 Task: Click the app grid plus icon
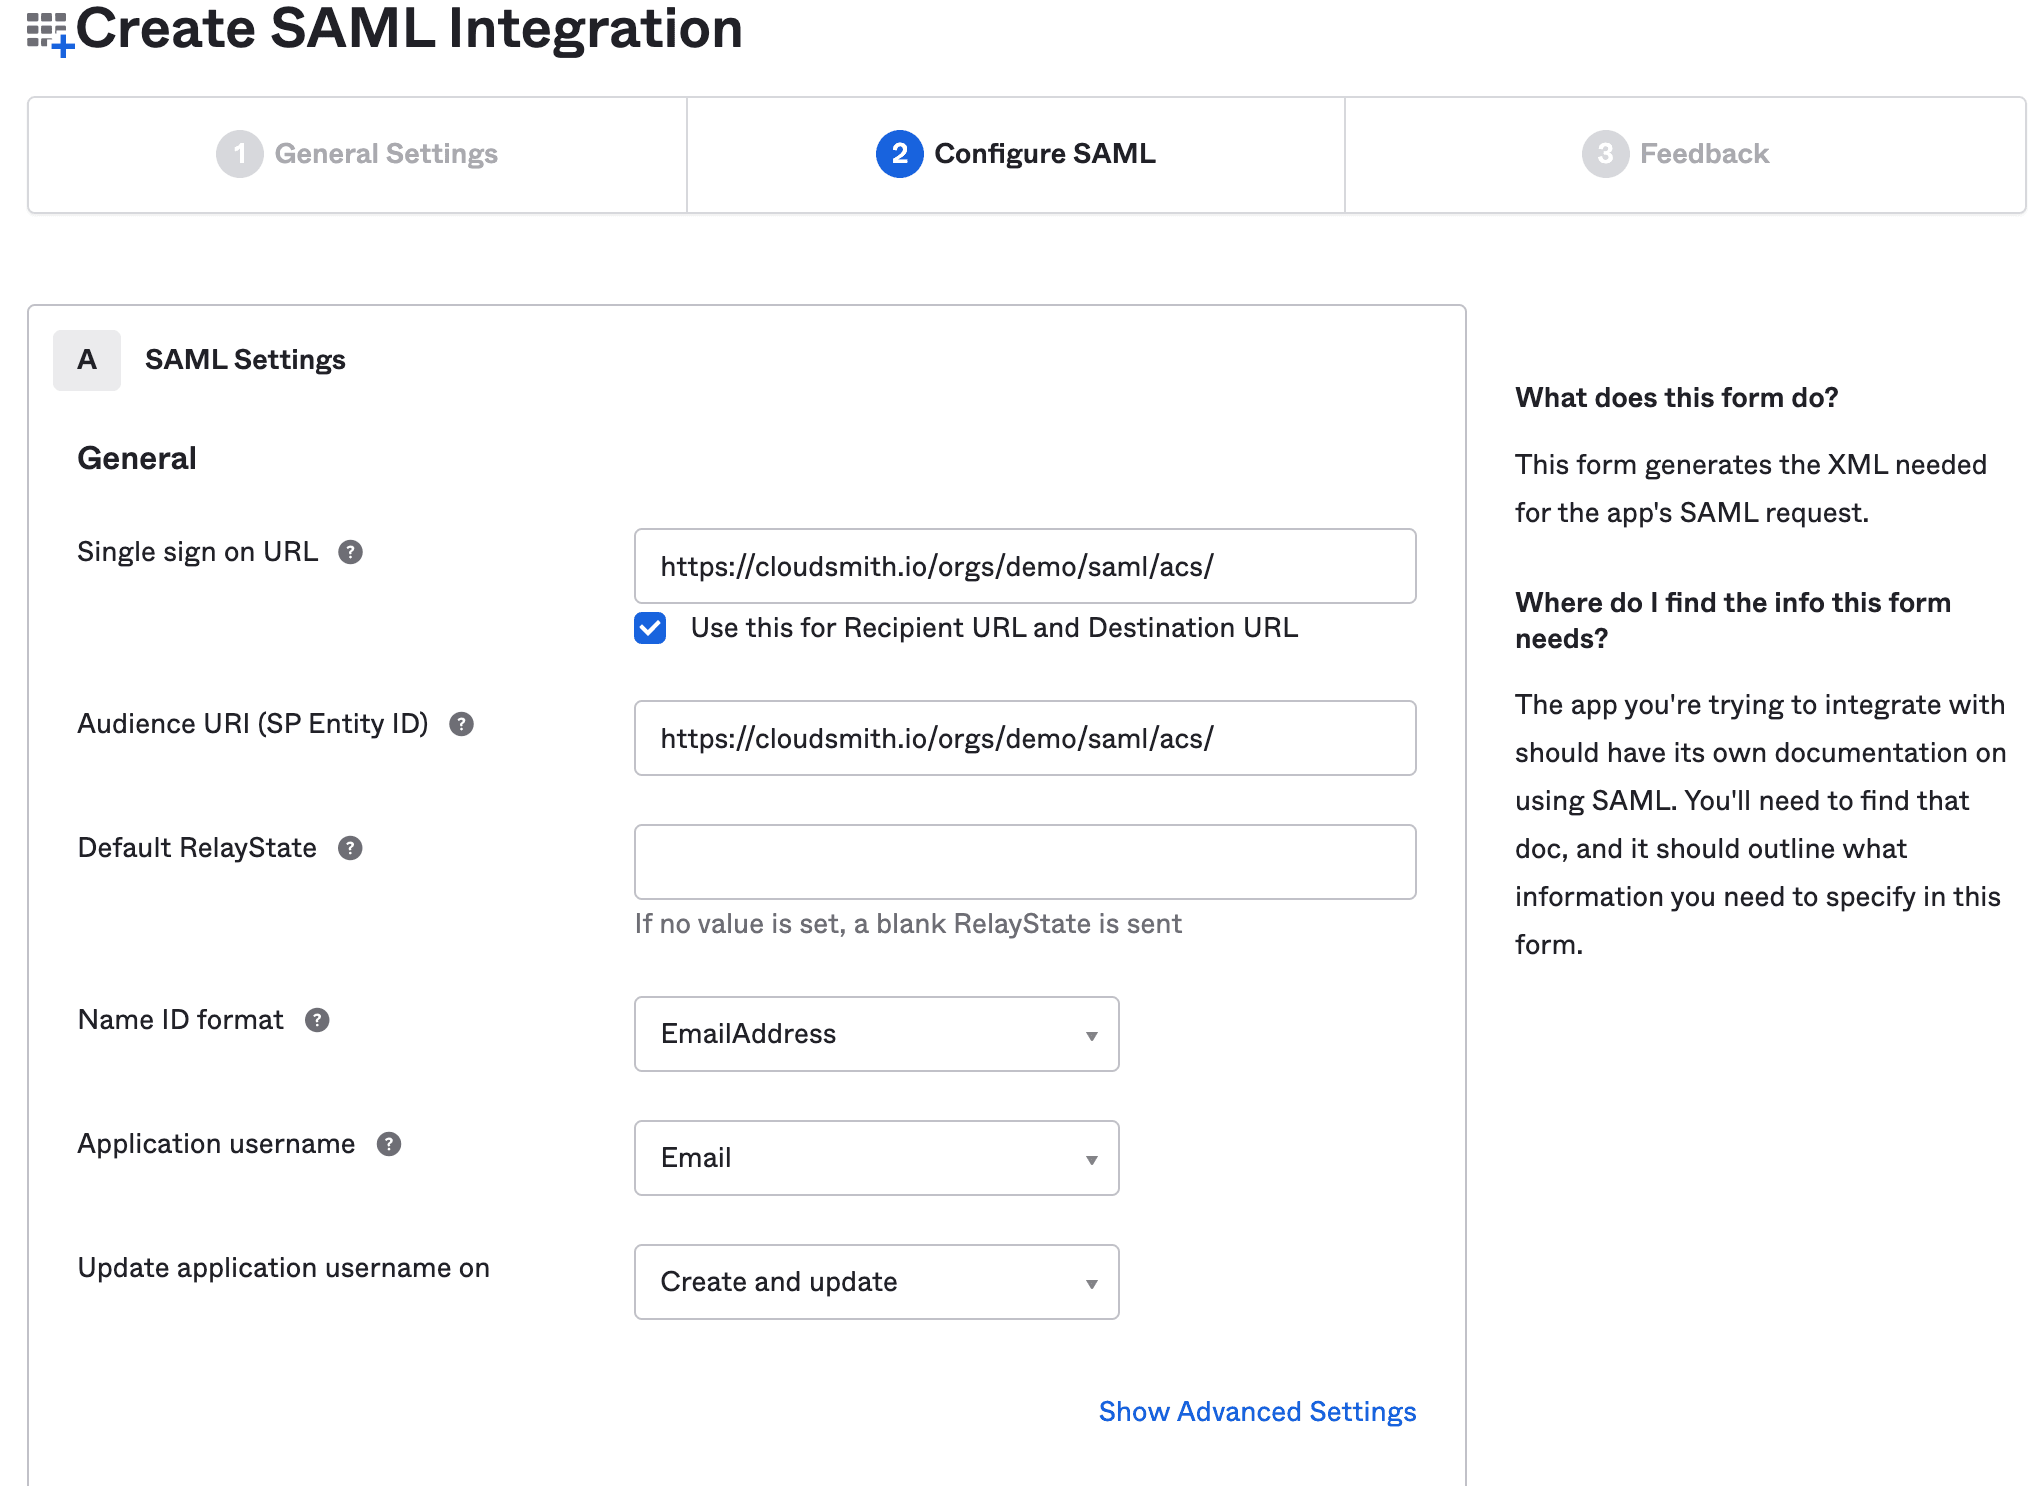[50, 33]
